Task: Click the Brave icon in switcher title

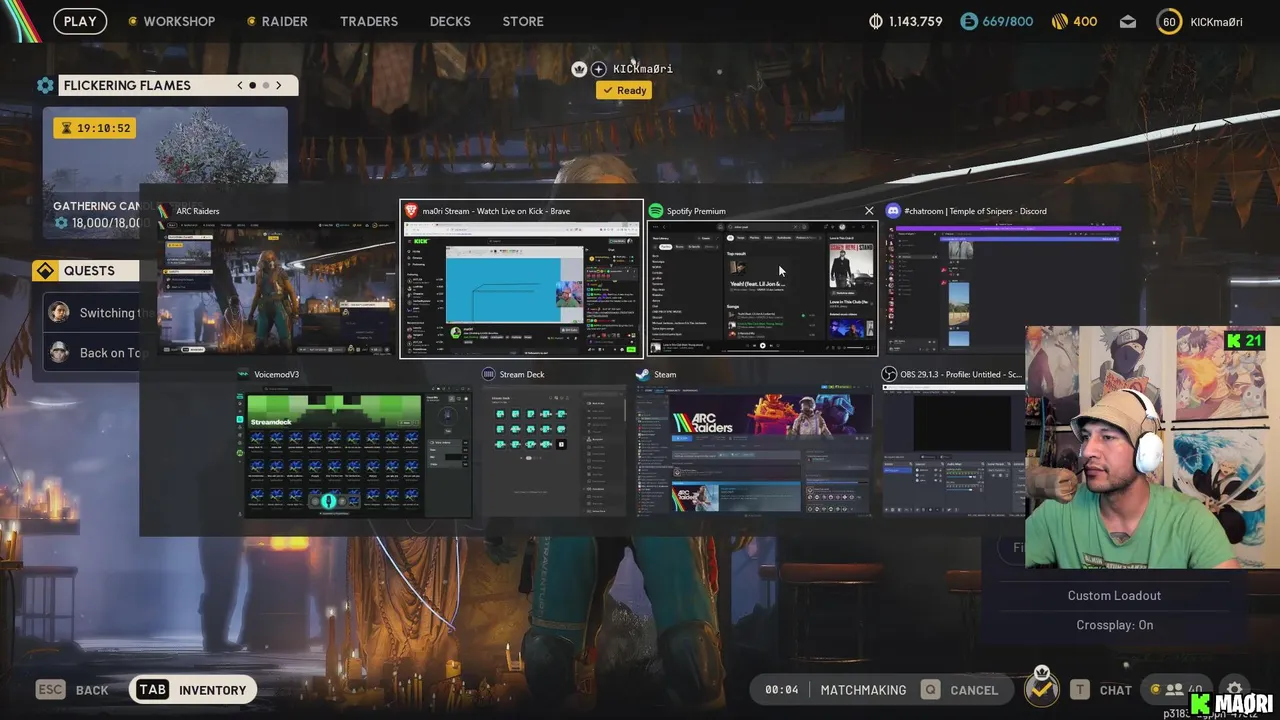Action: click(x=410, y=211)
